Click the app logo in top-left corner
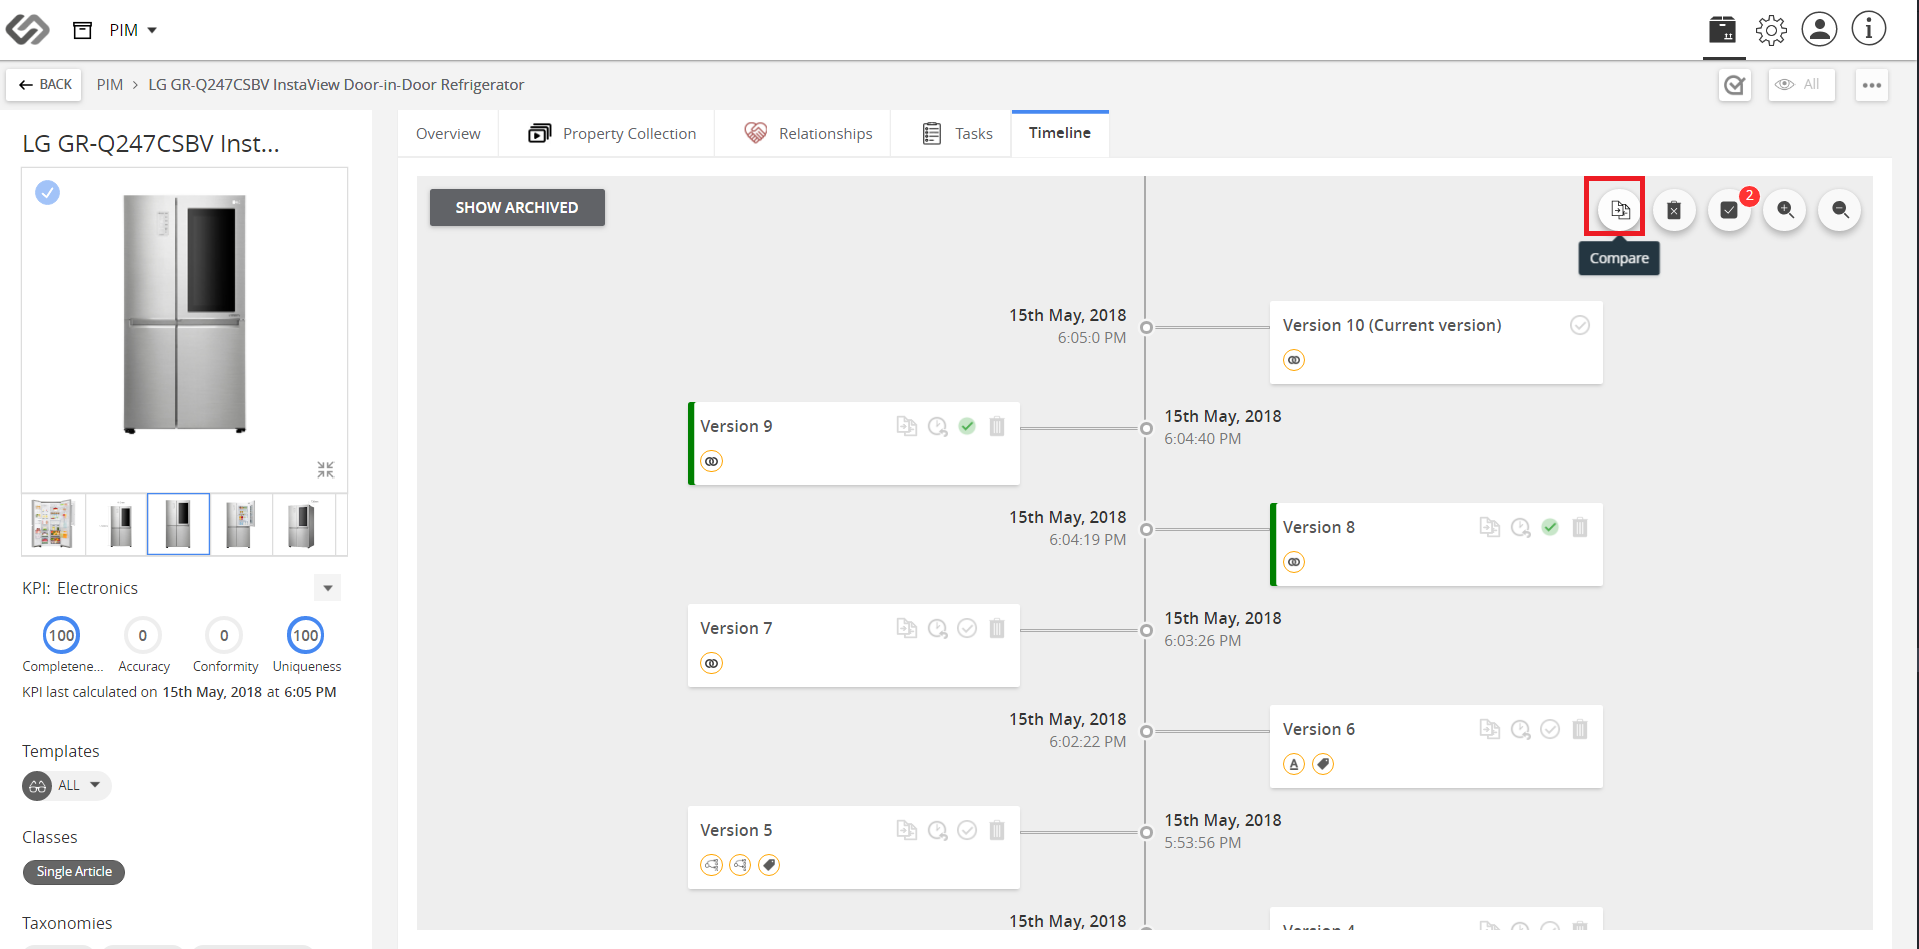Screen dimensions: 1919x949 pos(27,30)
